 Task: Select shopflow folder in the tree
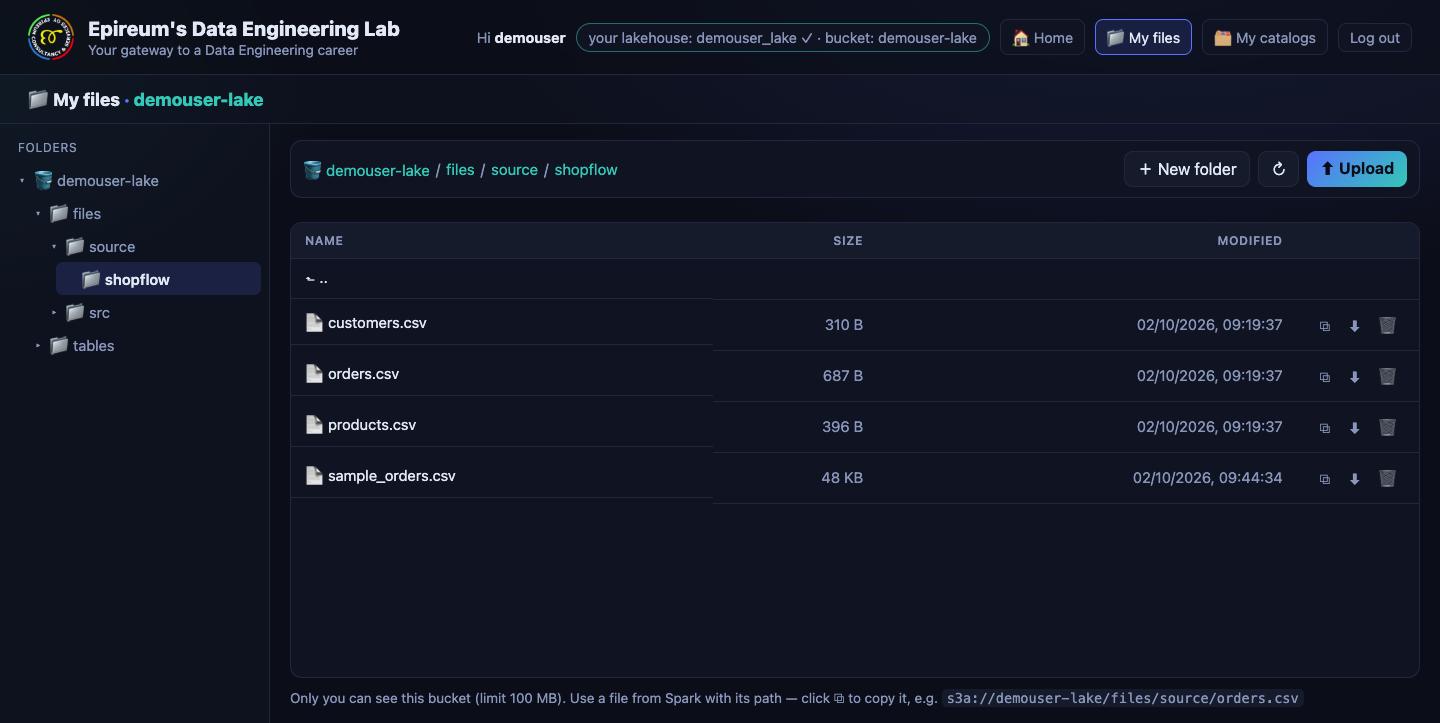tap(158, 279)
